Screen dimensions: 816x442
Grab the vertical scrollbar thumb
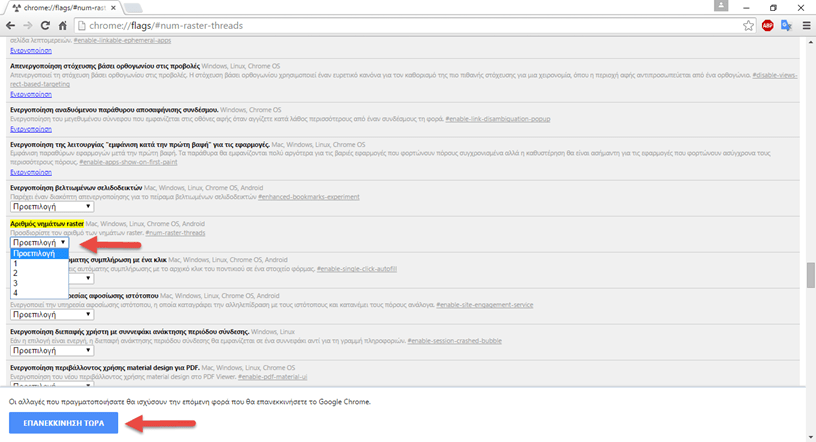coord(811,275)
